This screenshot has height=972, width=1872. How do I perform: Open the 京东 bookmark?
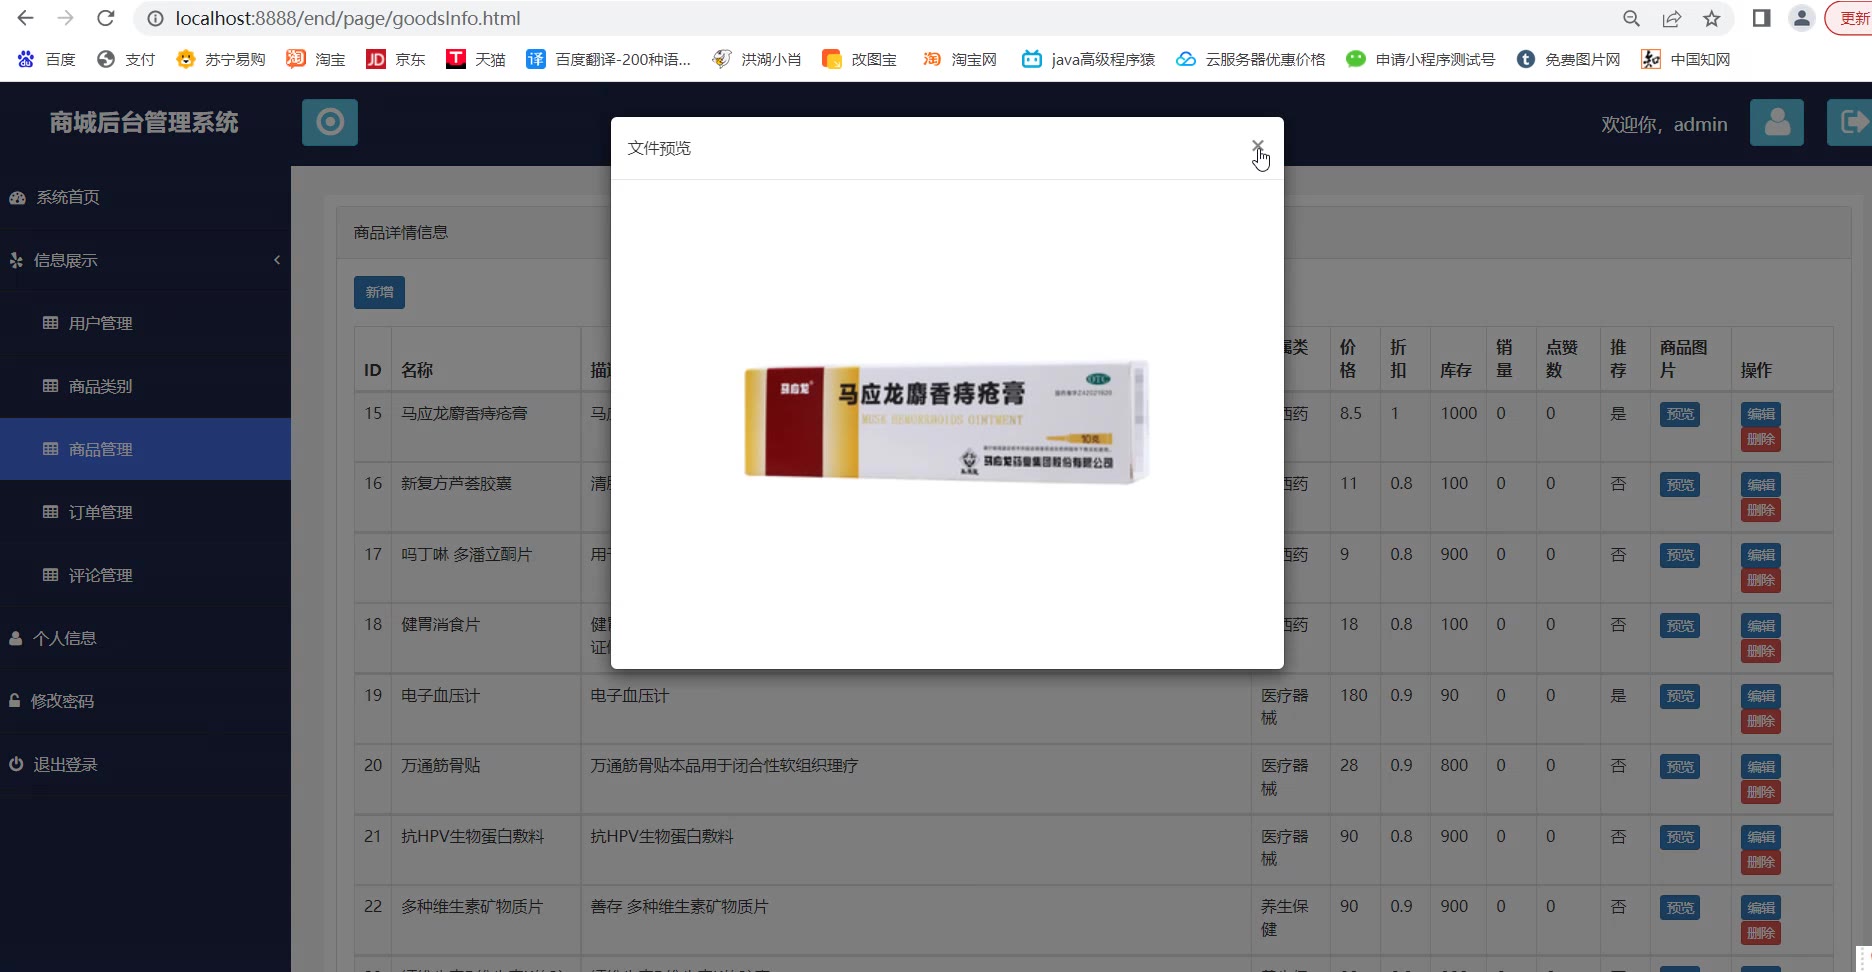click(x=396, y=59)
